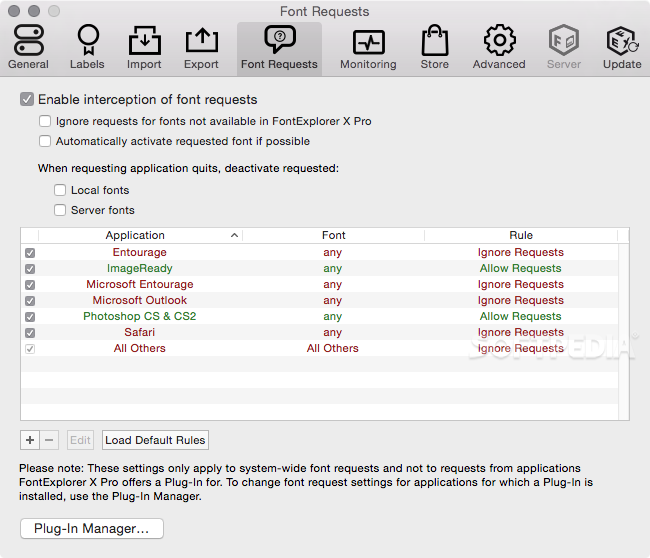Open the Monitoring preferences pane
Viewport: 650px width, 558px height.
(368, 47)
